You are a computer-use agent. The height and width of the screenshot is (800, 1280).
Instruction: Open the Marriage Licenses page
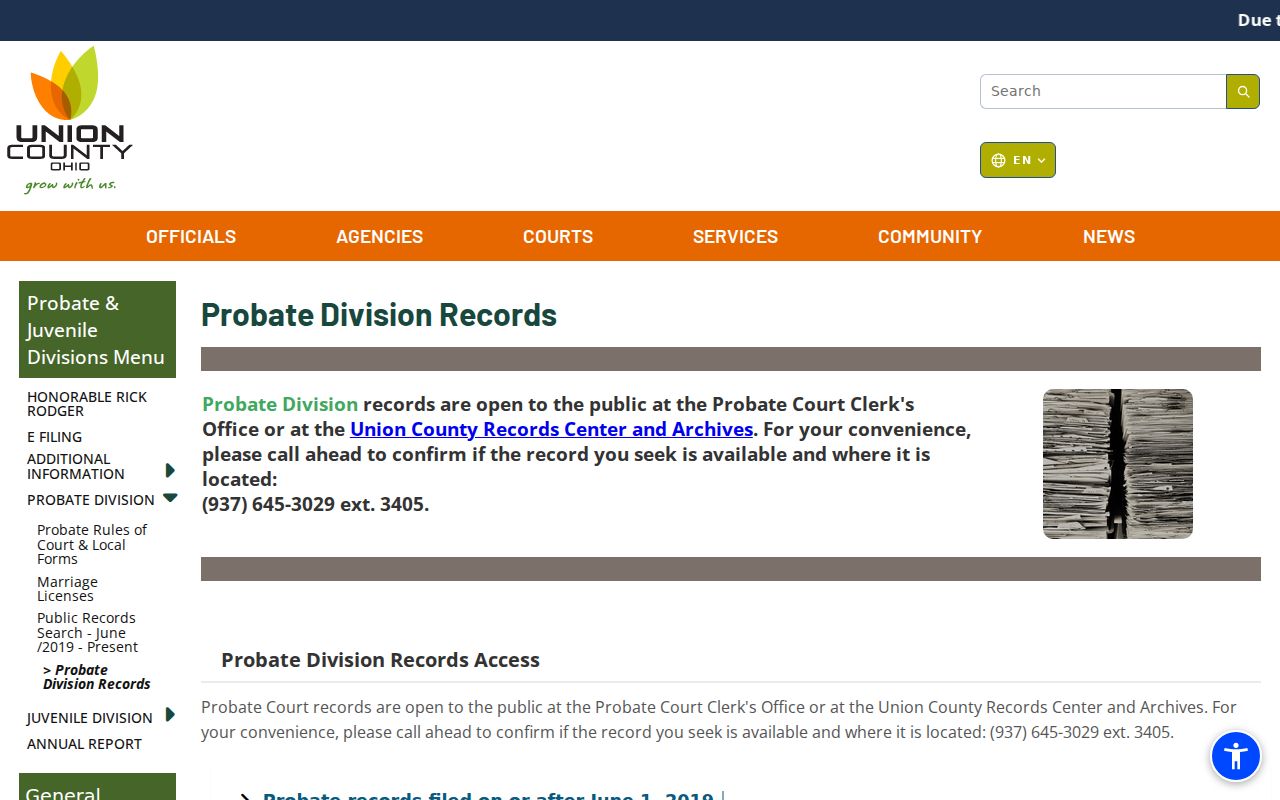[67, 589]
